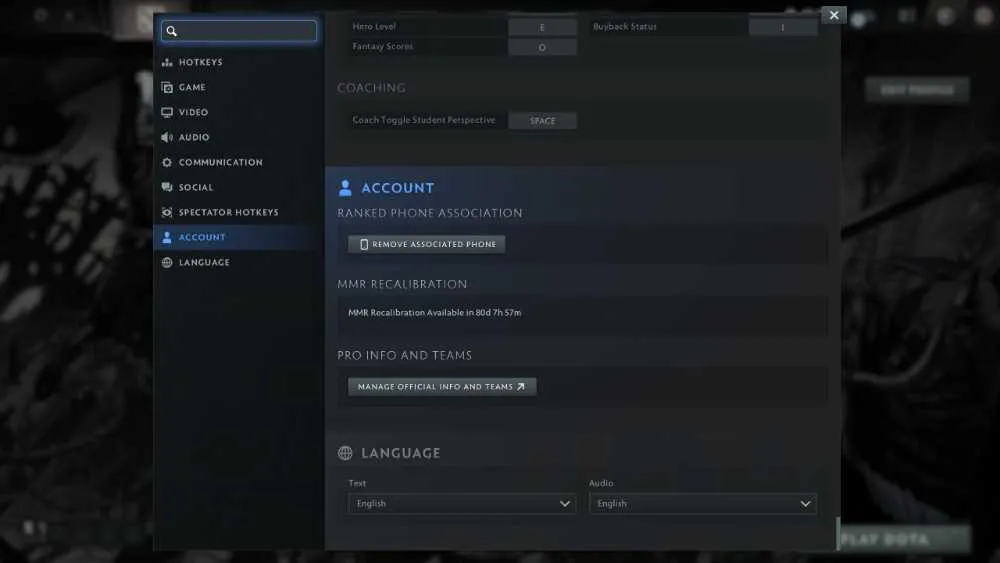Click the Game sidebar icon
This screenshot has width=1000, height=563.
pyautogui.click(x=167, y=87)
